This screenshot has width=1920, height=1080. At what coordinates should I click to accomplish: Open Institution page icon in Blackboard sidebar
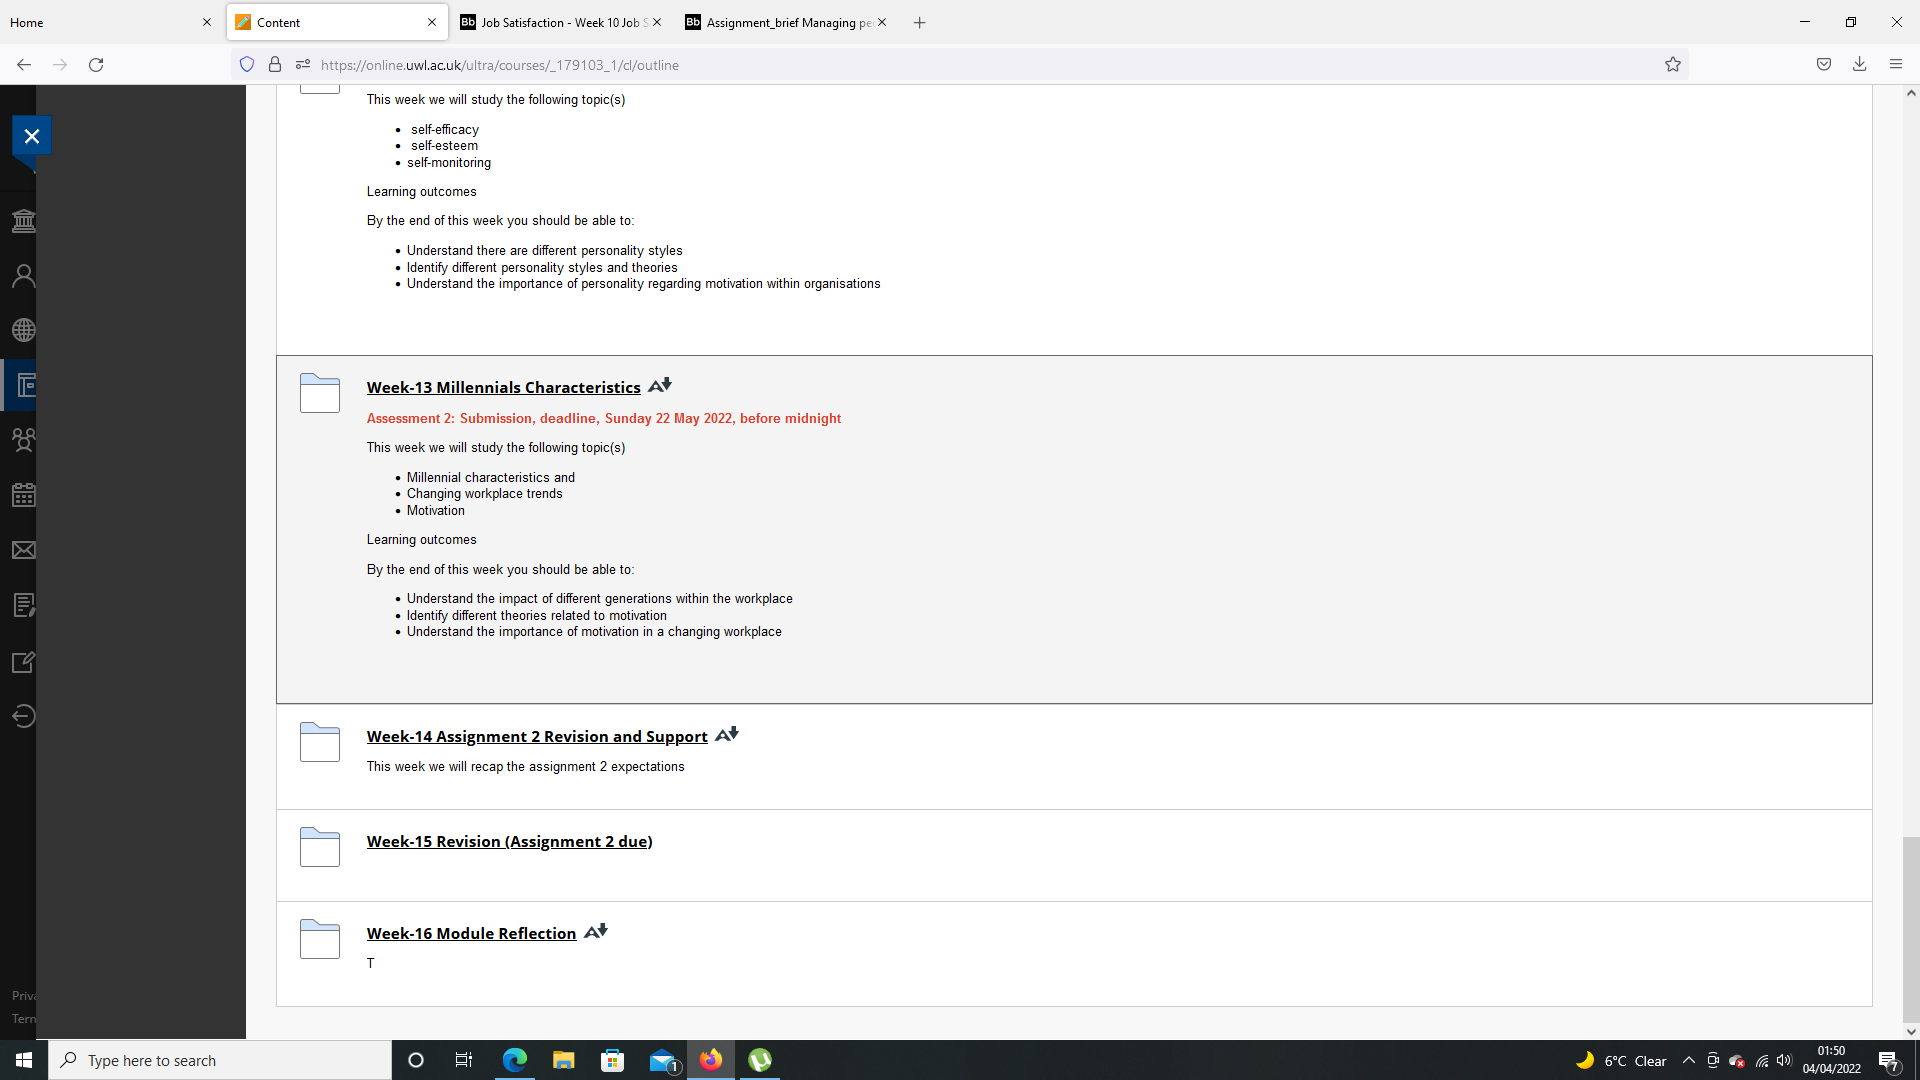23,221
